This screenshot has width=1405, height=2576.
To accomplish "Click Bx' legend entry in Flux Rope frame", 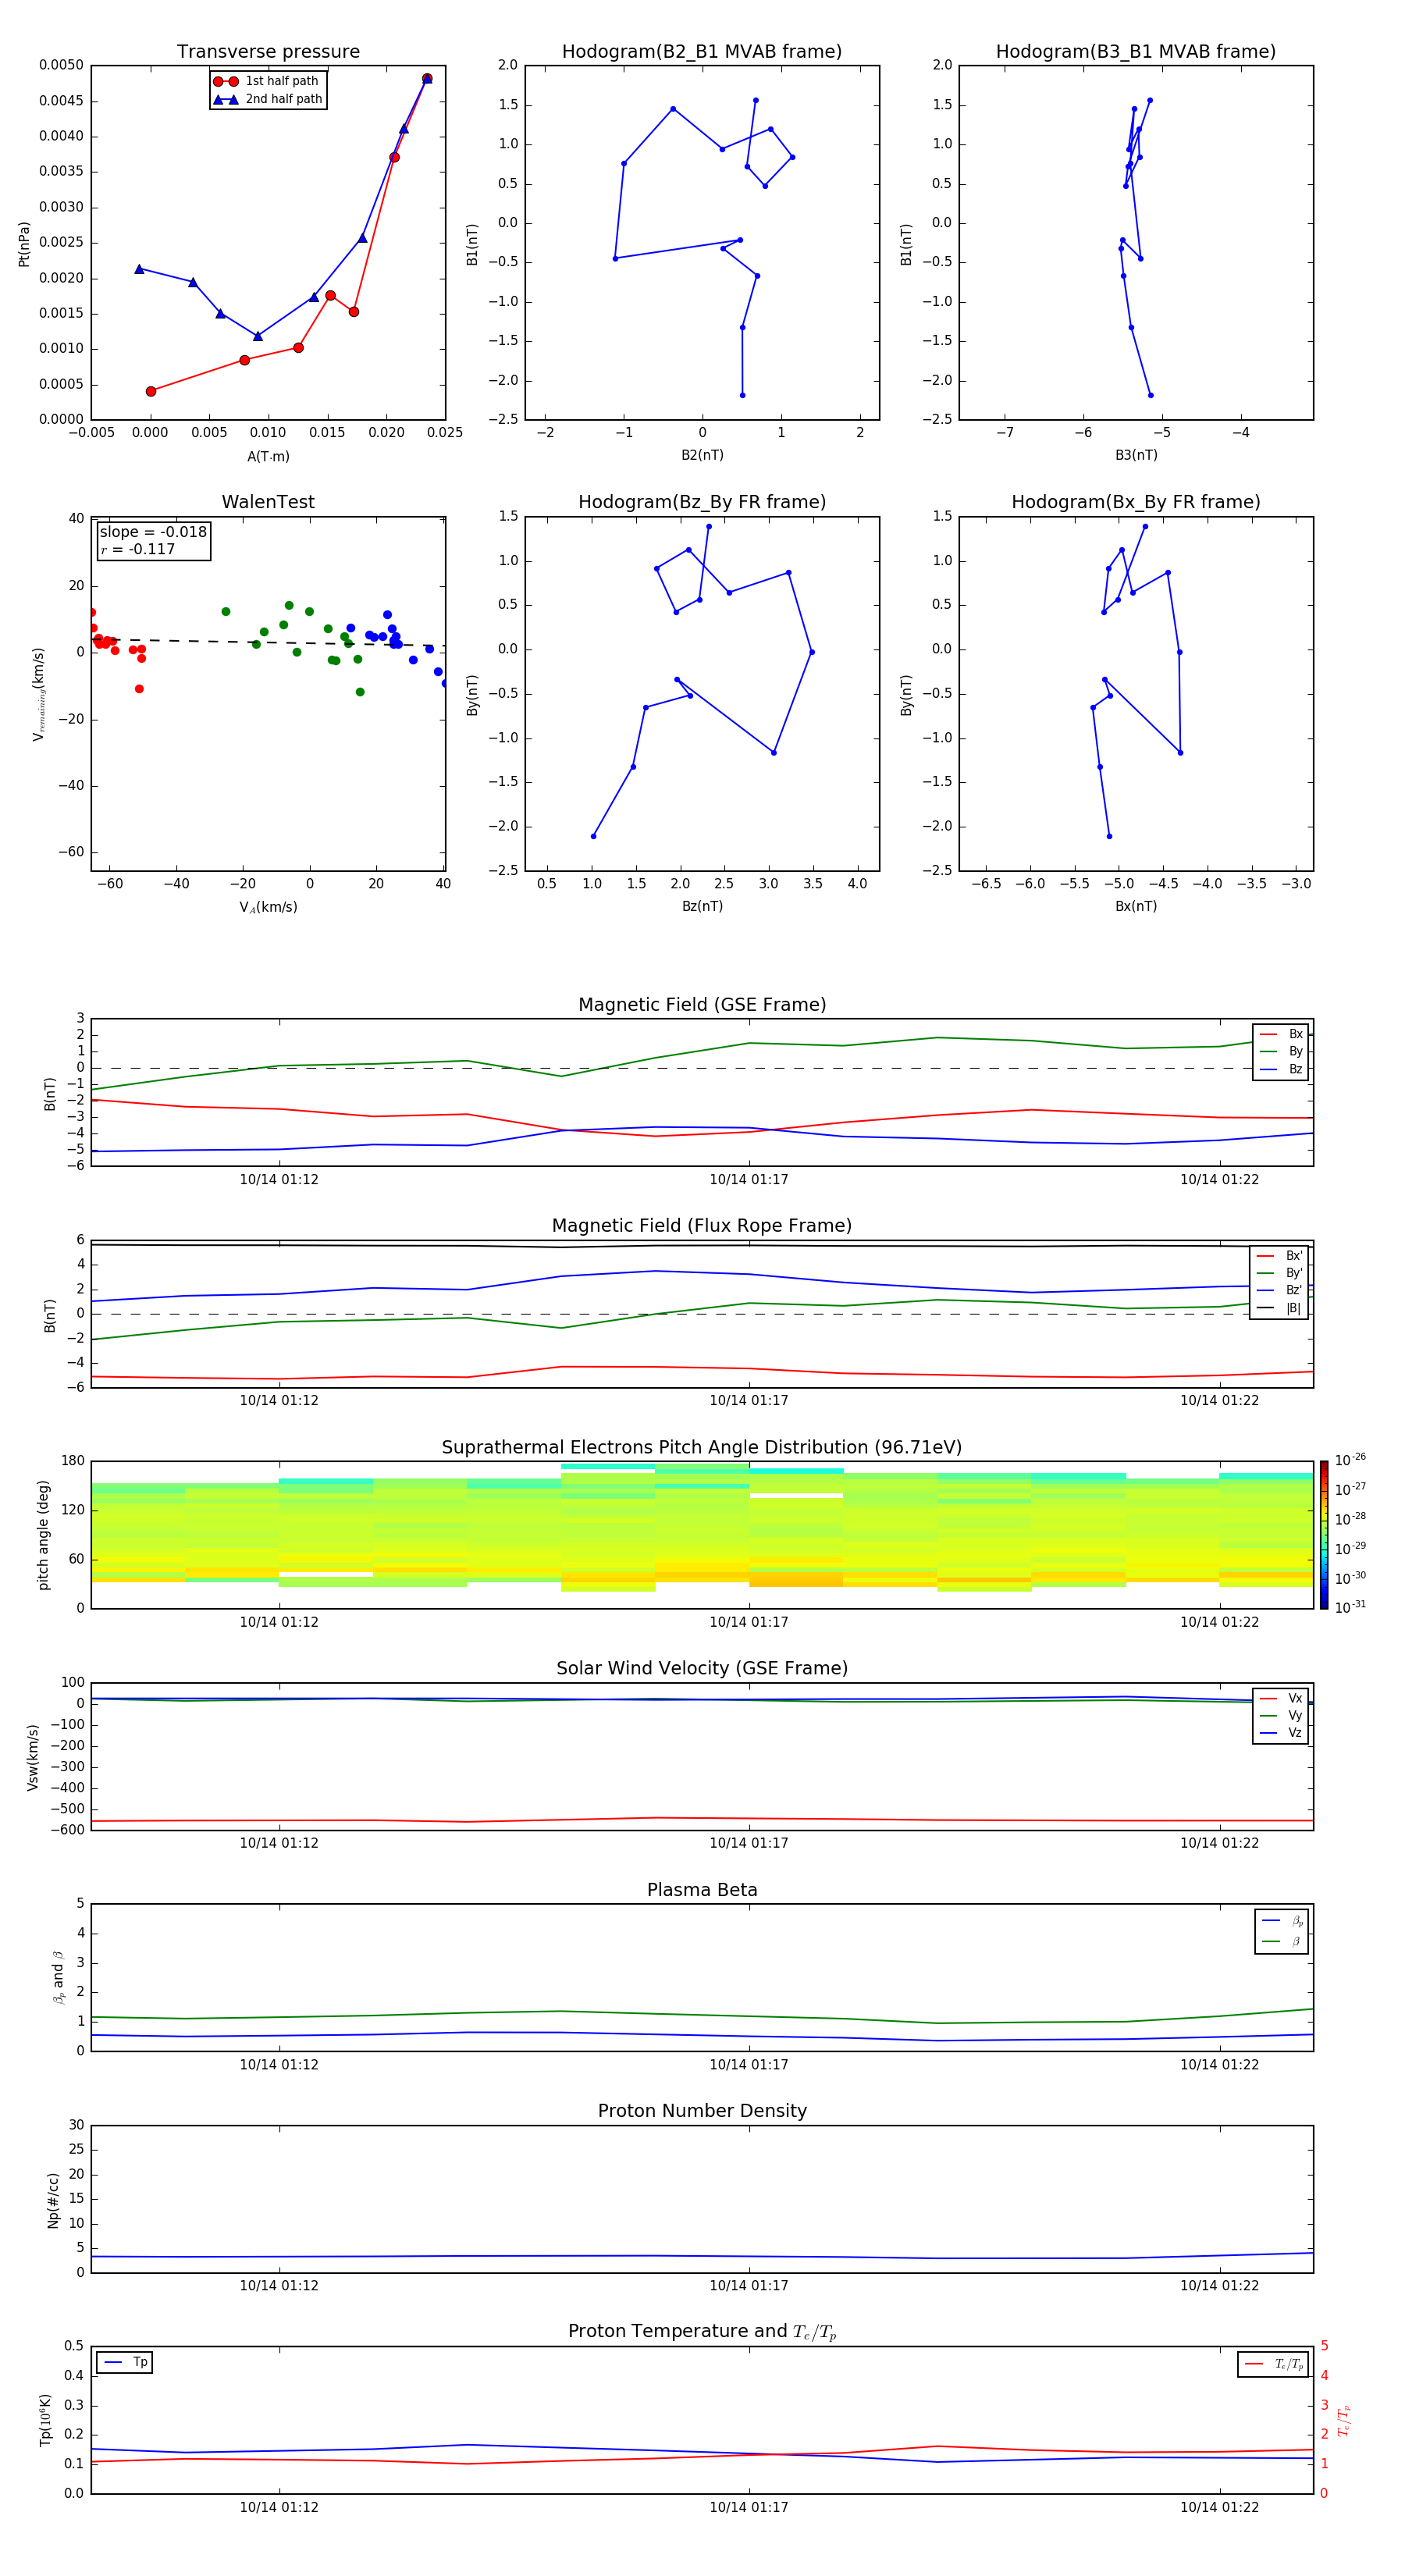I will (x=1279, y=1256).
